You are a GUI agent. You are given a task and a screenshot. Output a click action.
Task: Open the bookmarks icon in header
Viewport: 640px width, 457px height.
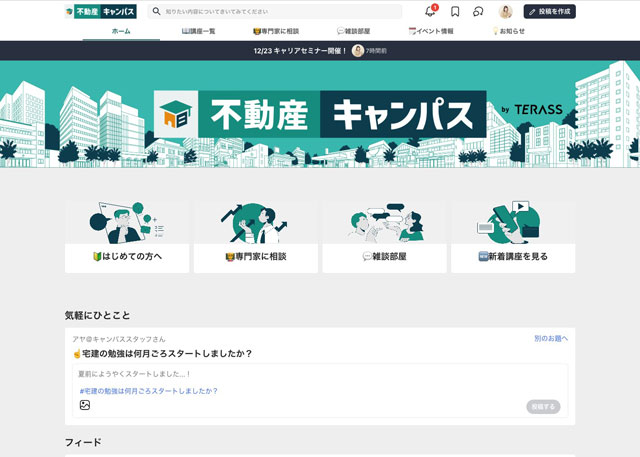pyautogui.click(x=455, y=11)
